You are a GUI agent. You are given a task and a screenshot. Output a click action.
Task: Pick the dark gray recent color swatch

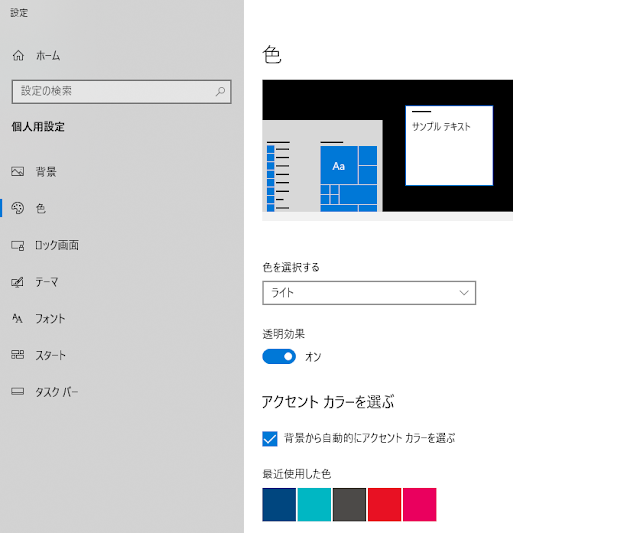coord(349,504)
